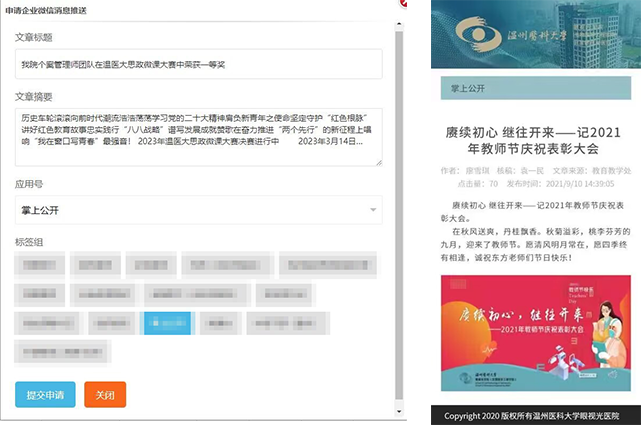Grab the resize handle of the 文章摘要 box
Screen dimensions: 641x425
point(377,161)
